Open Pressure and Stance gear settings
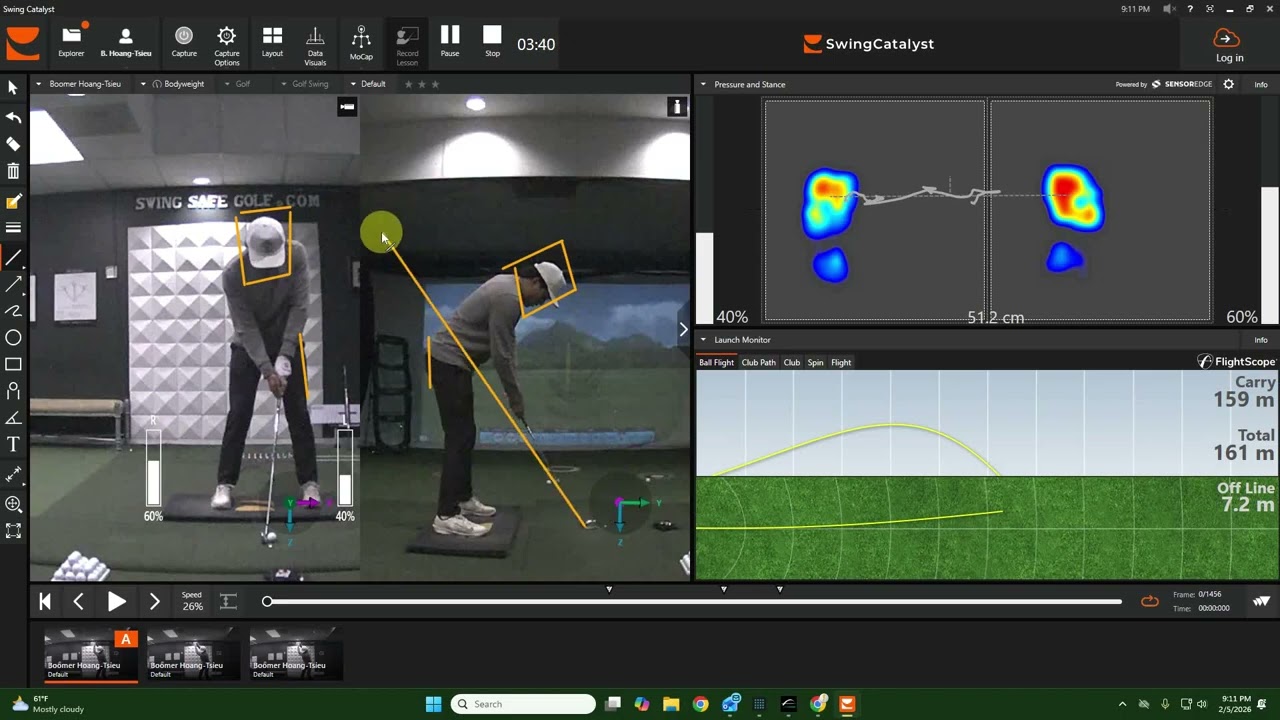The image size is (1280, 720). [x=1229, y=84]
